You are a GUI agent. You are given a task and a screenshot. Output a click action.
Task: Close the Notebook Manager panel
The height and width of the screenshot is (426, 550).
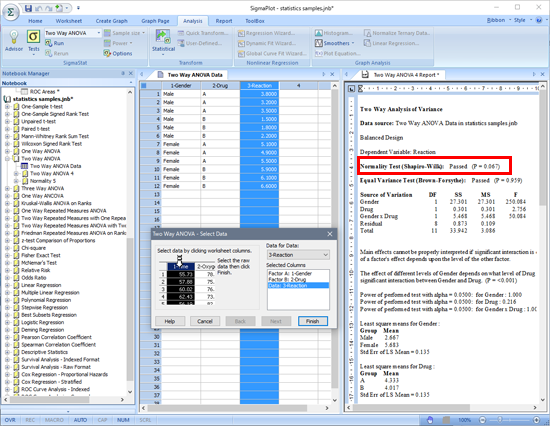coord(130,73)
